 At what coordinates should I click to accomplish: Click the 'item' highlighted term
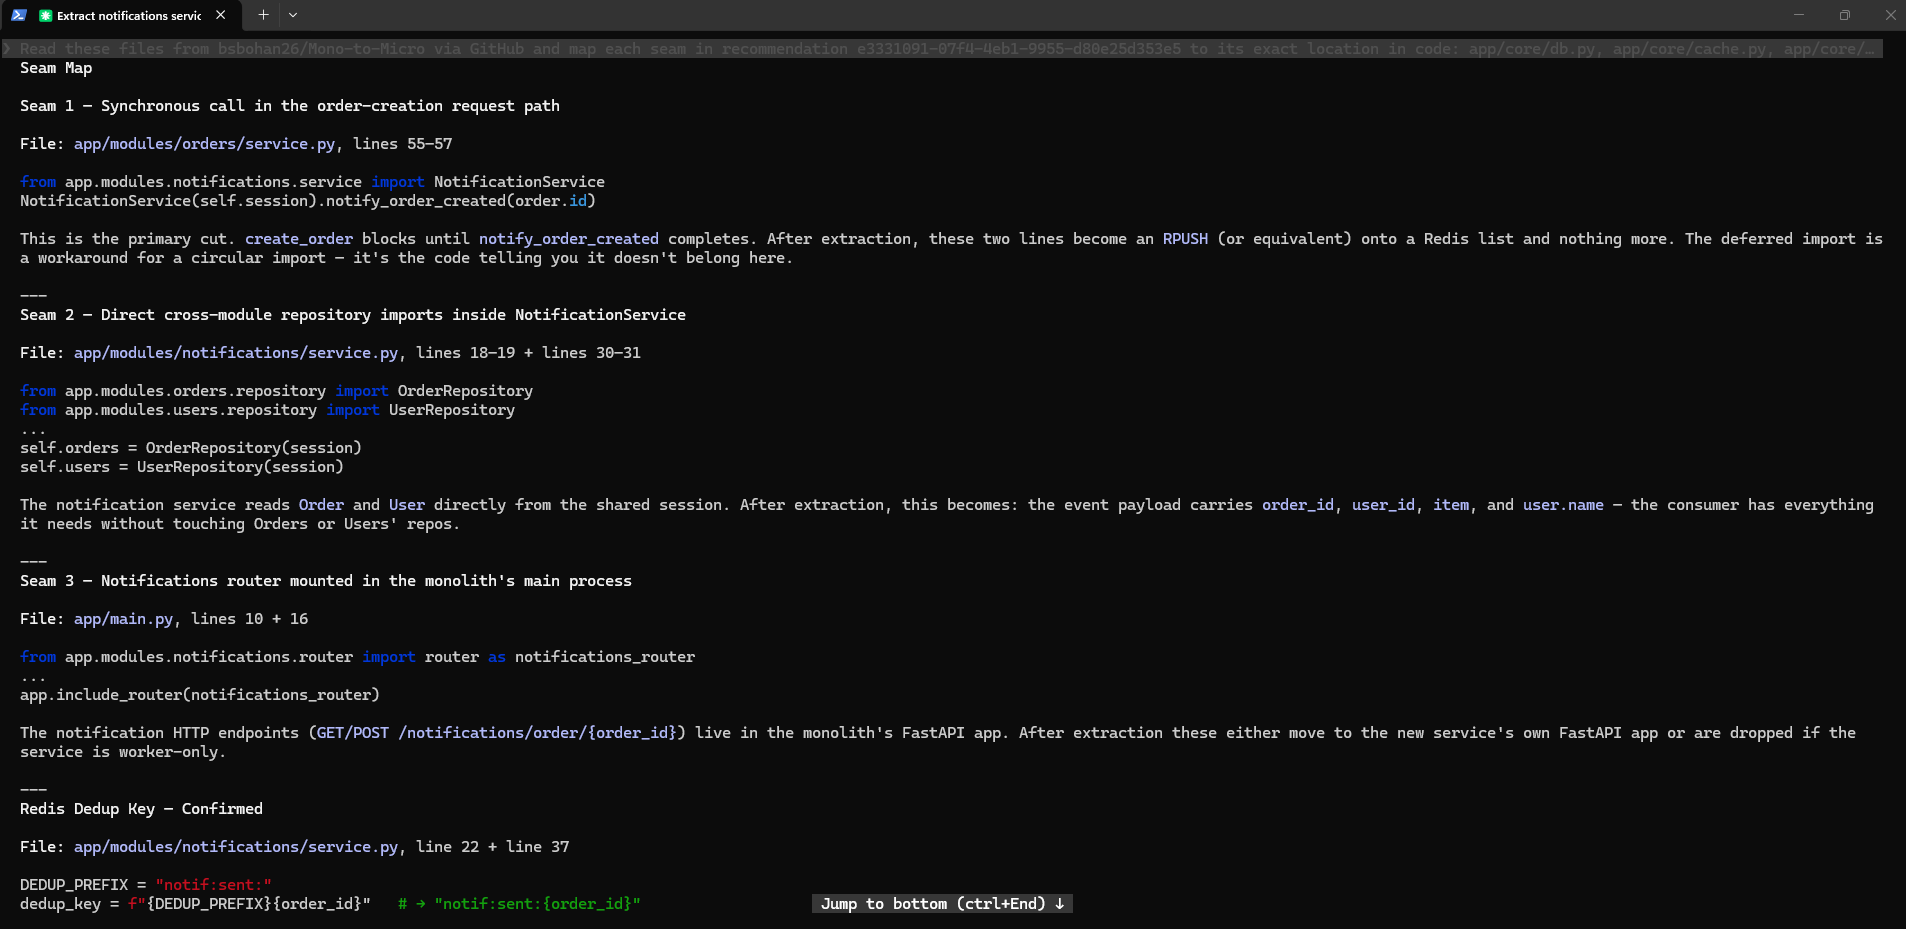pos(1451,505)
